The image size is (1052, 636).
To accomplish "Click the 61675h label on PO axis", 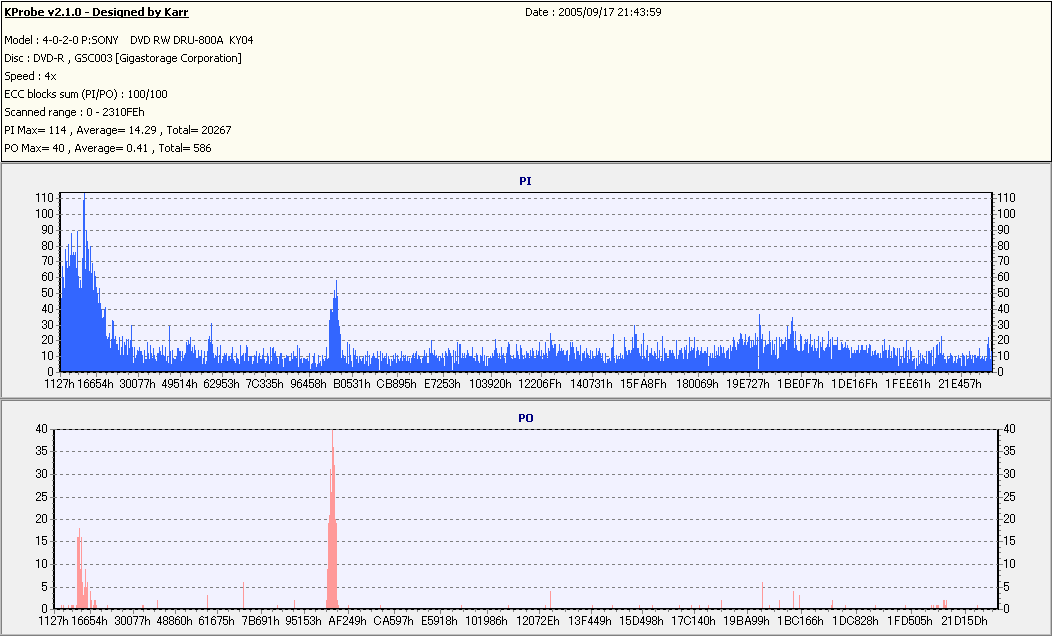I will 216,621.
